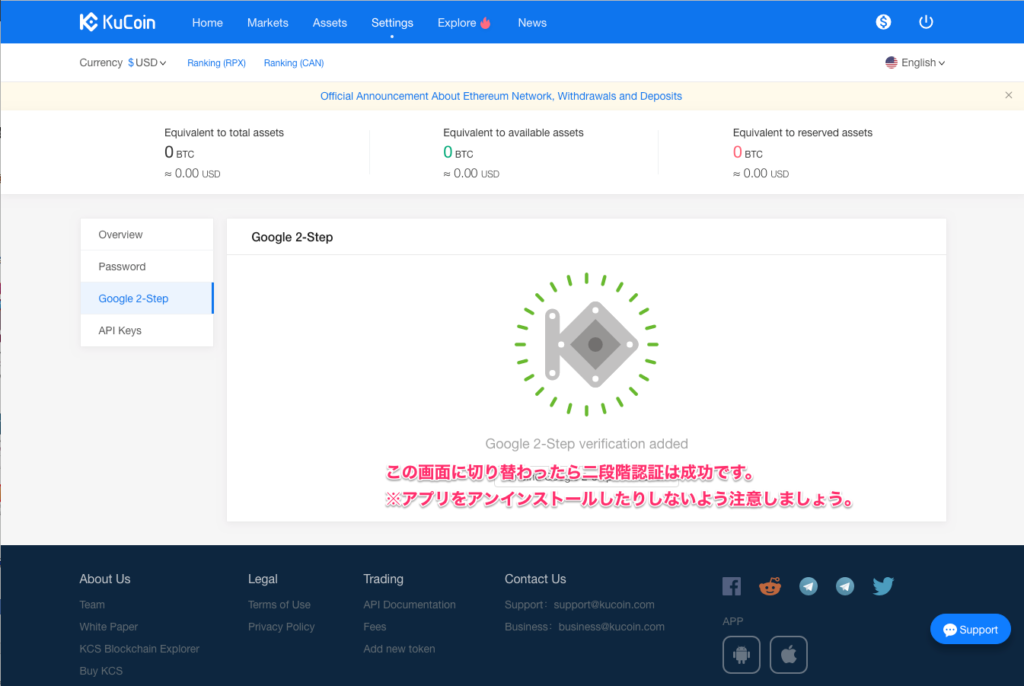This screenshot has height=686, width=1024.
Task: Open Markets in top navigation
Action: coord(267,23)
